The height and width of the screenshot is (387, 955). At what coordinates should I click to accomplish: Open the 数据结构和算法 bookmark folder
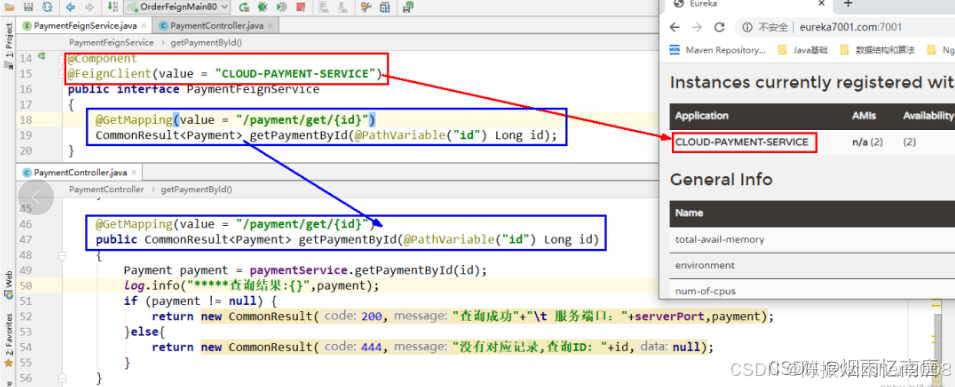tap(878, 51)
